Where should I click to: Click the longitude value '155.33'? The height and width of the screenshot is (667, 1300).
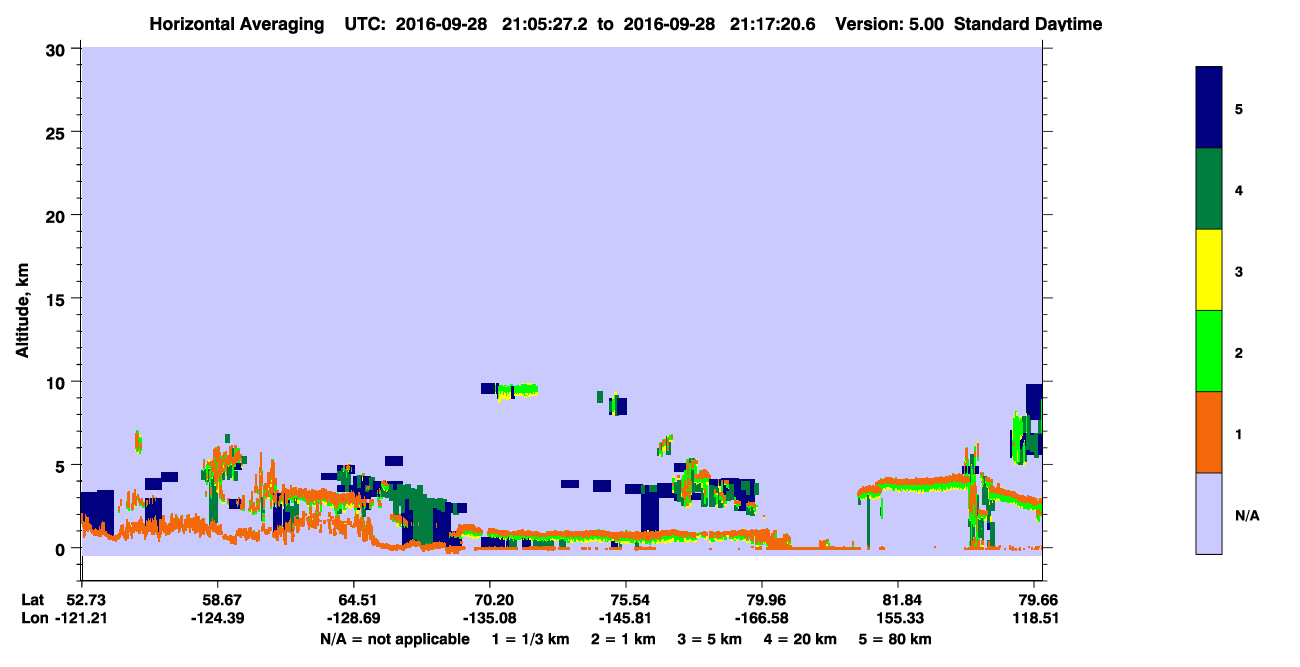pos(899,617)
